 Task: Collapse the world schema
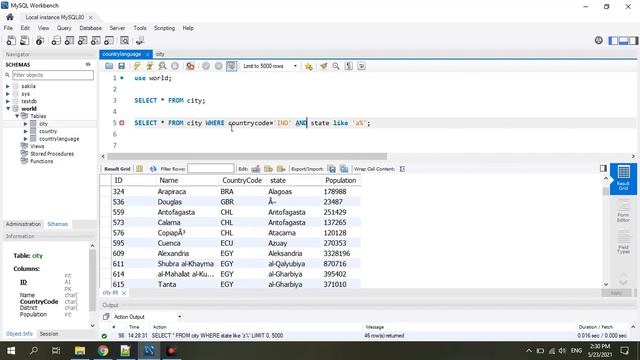(x=8, y=109)
